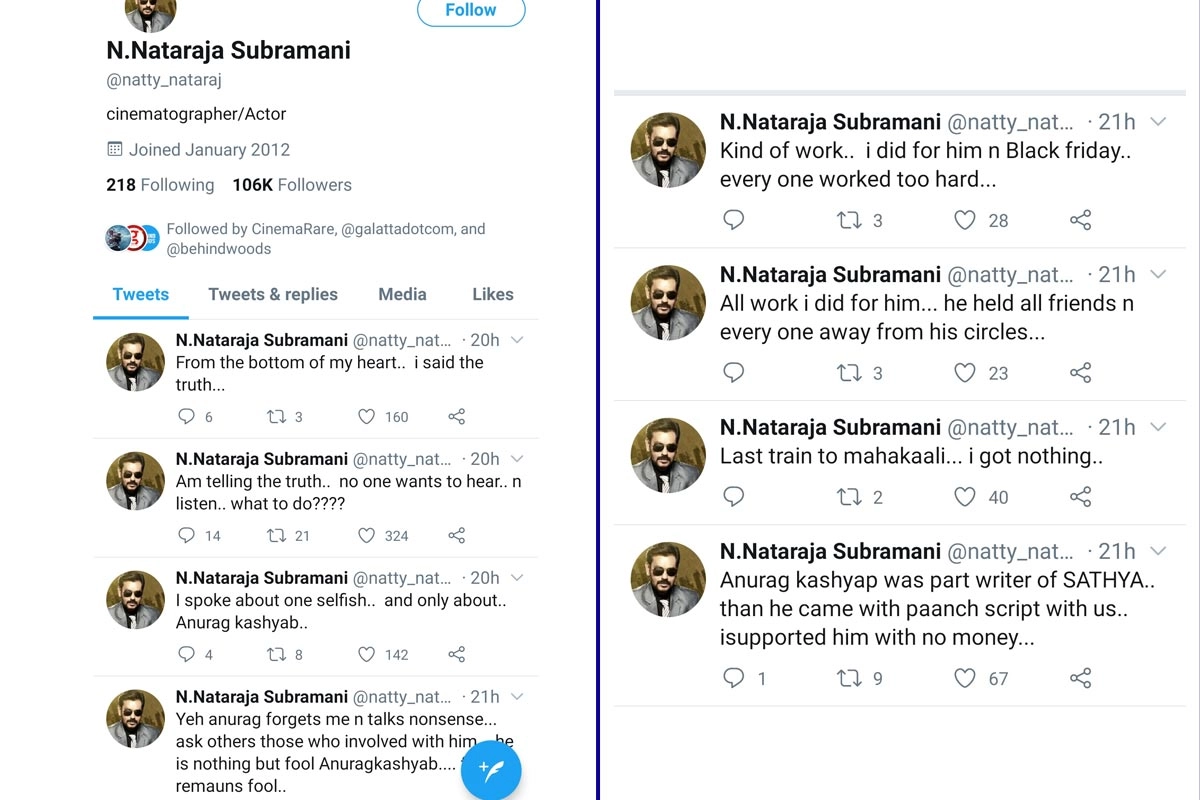
Task: Expand the menu arrow on "Kind of work" tweet
Action: pos(1158,122)
